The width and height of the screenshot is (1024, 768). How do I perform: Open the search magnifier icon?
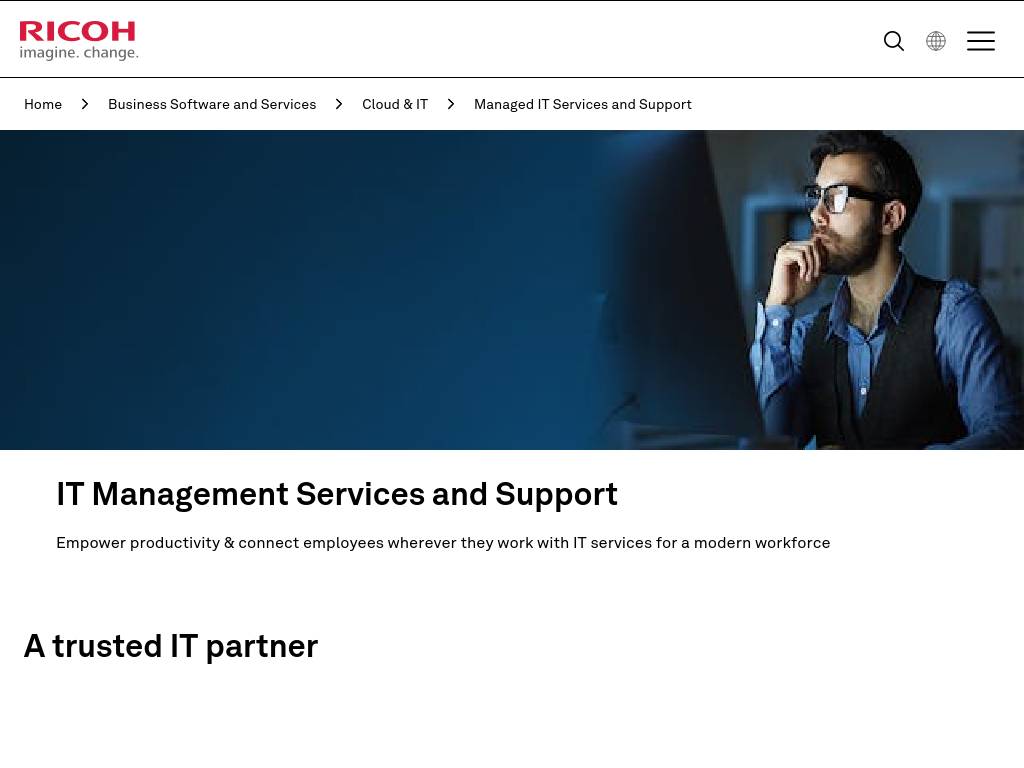tap(893, 41)
